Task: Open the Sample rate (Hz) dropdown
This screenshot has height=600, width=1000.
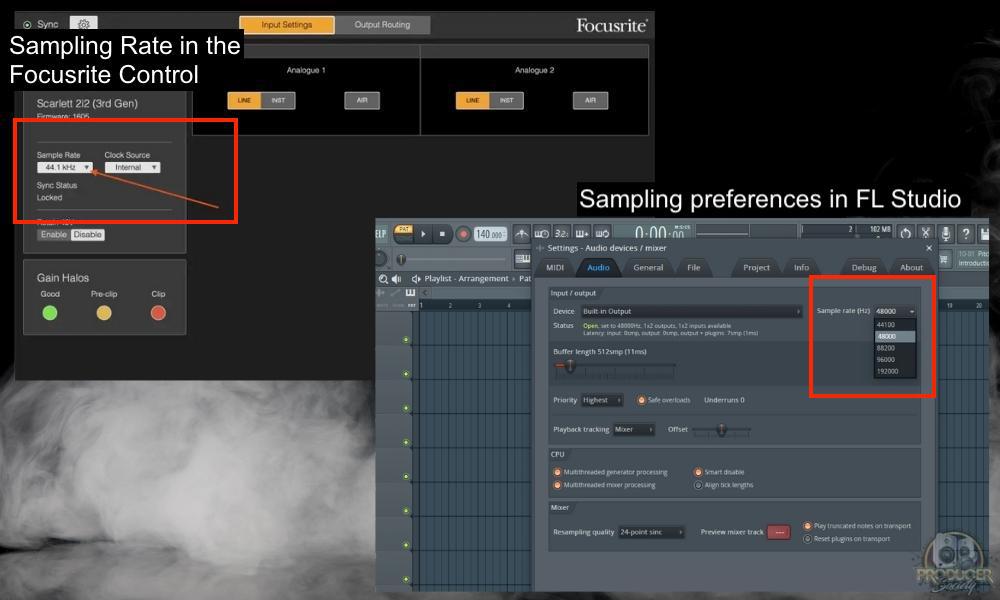Action: pyautogui.click(x=895, y=311)
